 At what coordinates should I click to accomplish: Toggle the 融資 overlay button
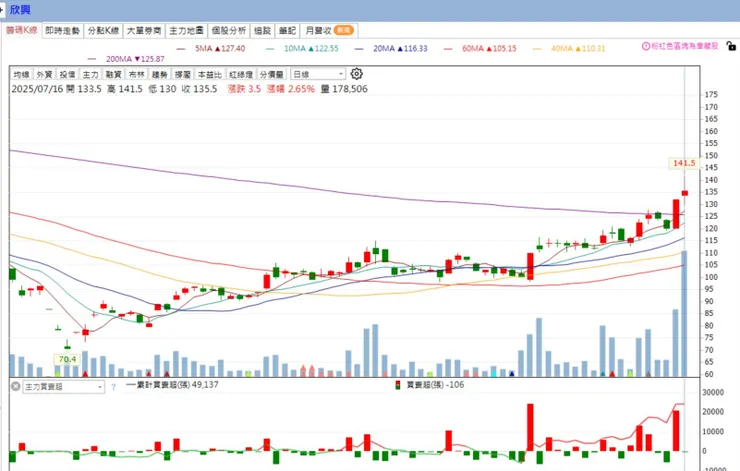pos(114,75)
